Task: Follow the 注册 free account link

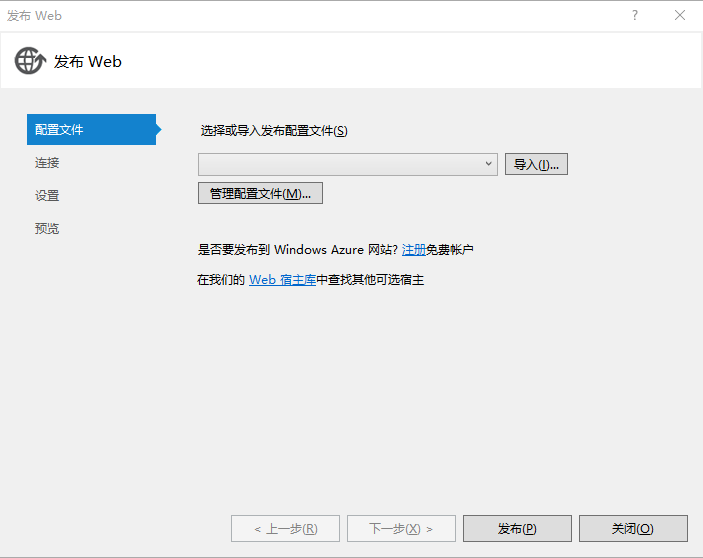Action: point(414,249)
